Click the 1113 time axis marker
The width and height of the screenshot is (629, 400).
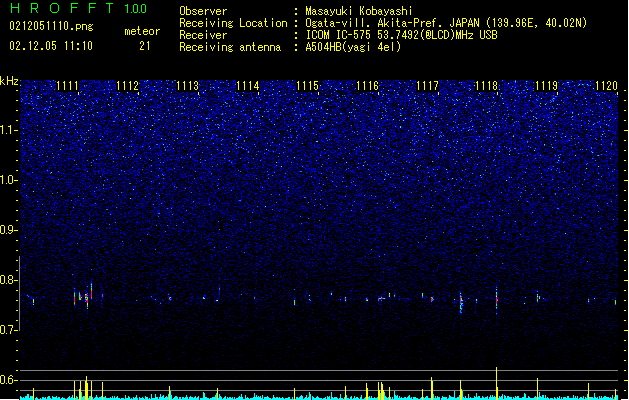coord(187,86)
